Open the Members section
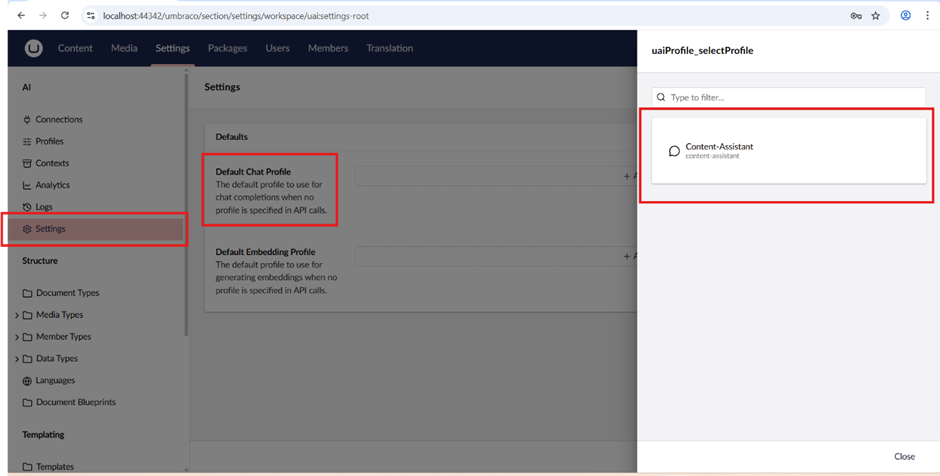 point(328,48)
